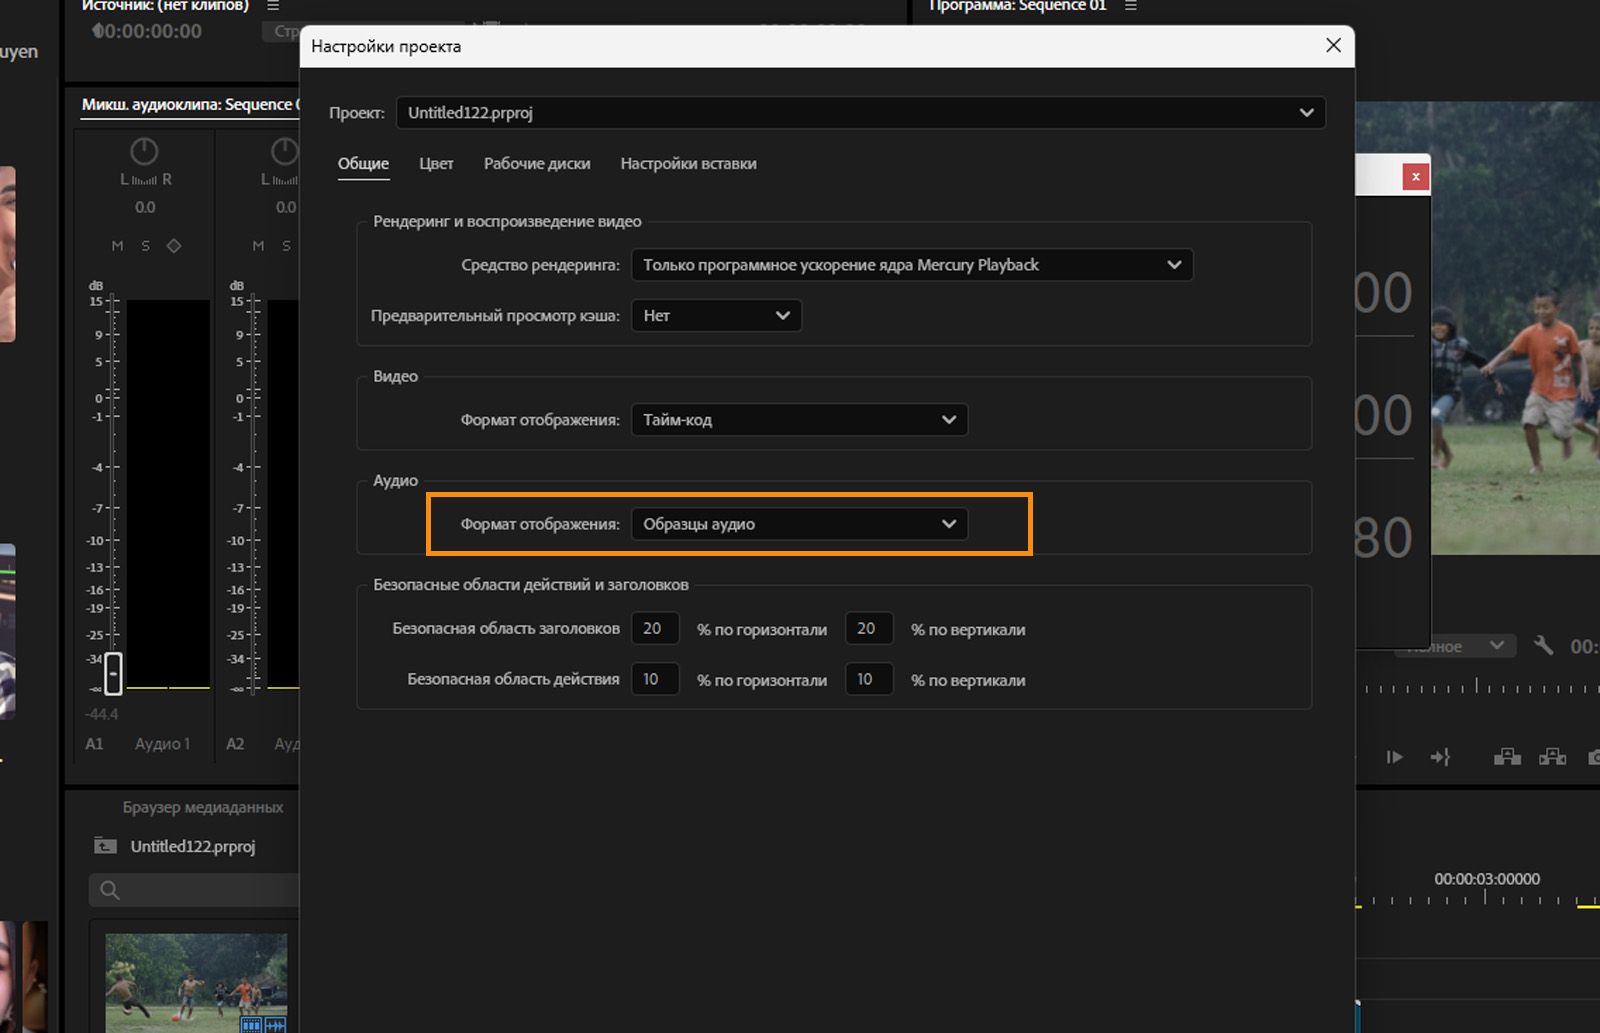Screen dimensions: 1600x1033
Task: Click the project panel search field
Action: tap(195, 890)
